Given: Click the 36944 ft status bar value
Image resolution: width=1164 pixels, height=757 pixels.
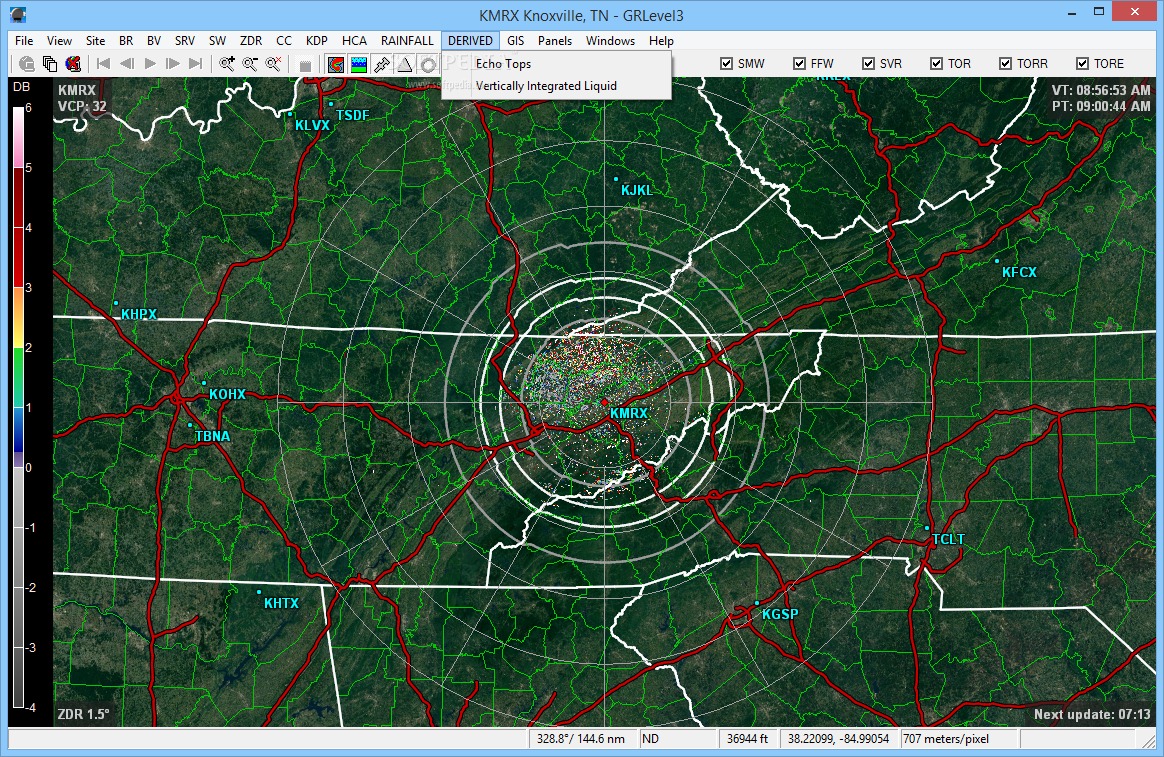Looking at the screenshot, I should [748, 738].
